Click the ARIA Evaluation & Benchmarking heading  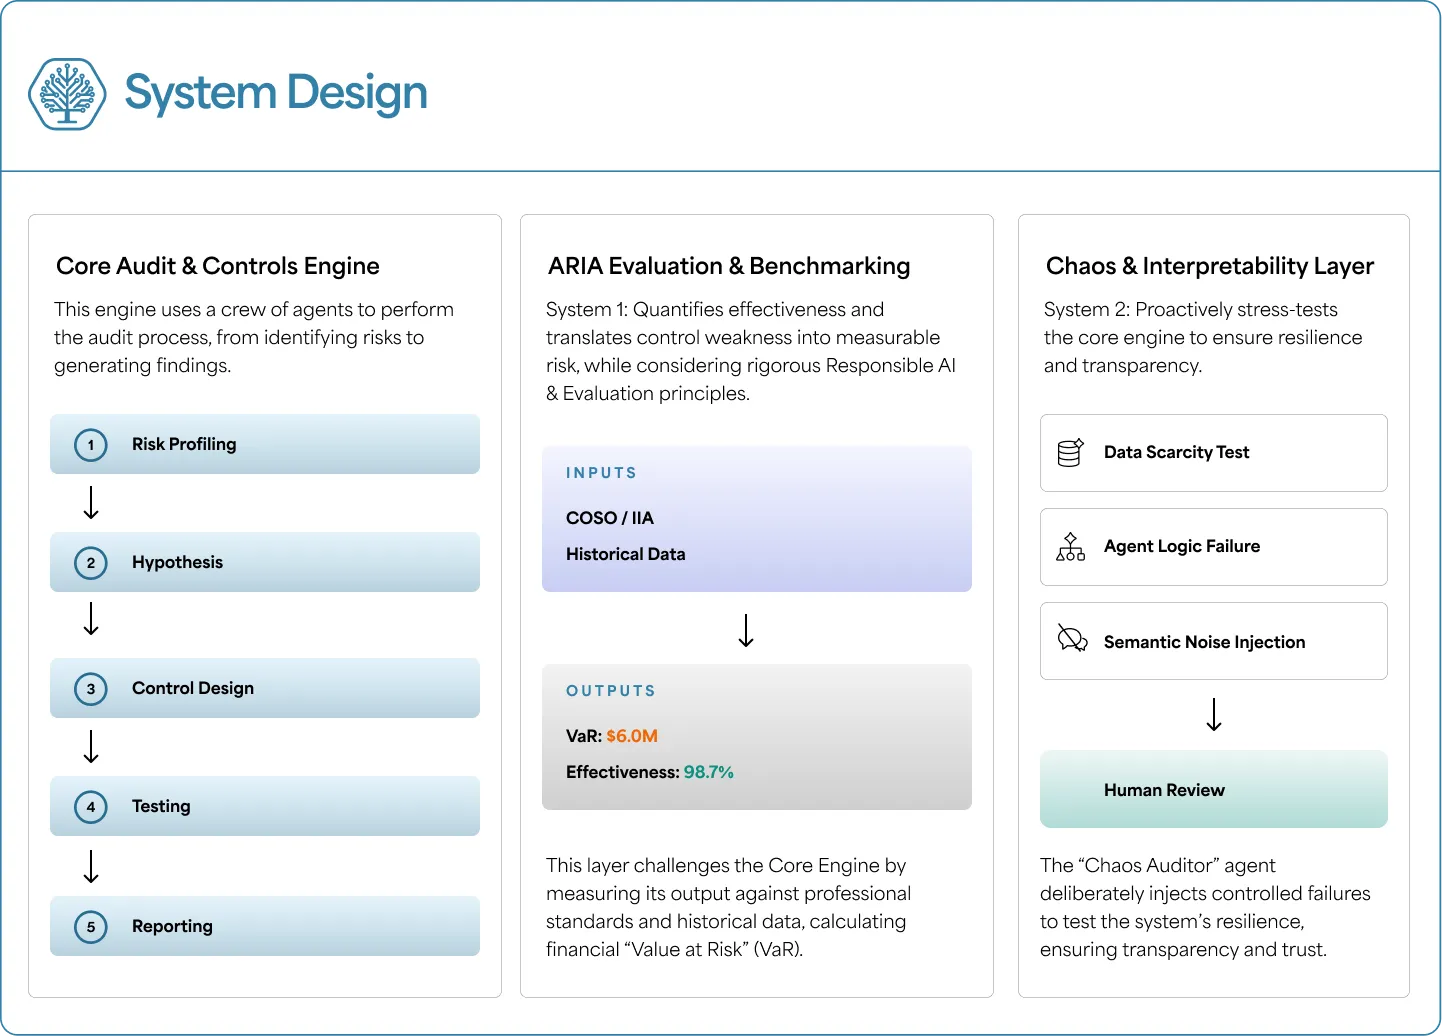tap(729, 266)
